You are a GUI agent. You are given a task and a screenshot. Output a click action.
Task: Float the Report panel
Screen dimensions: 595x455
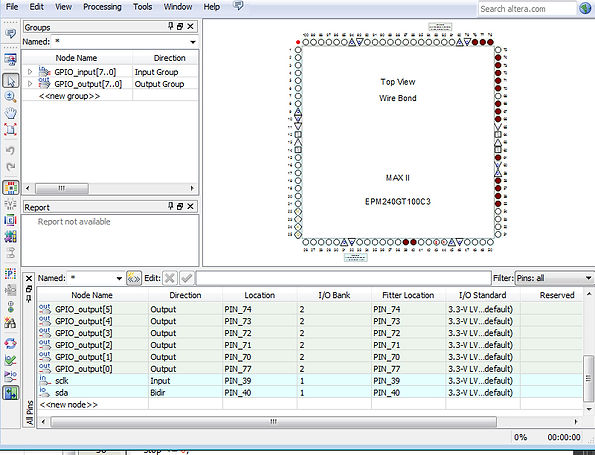click(x=180, y=206)
